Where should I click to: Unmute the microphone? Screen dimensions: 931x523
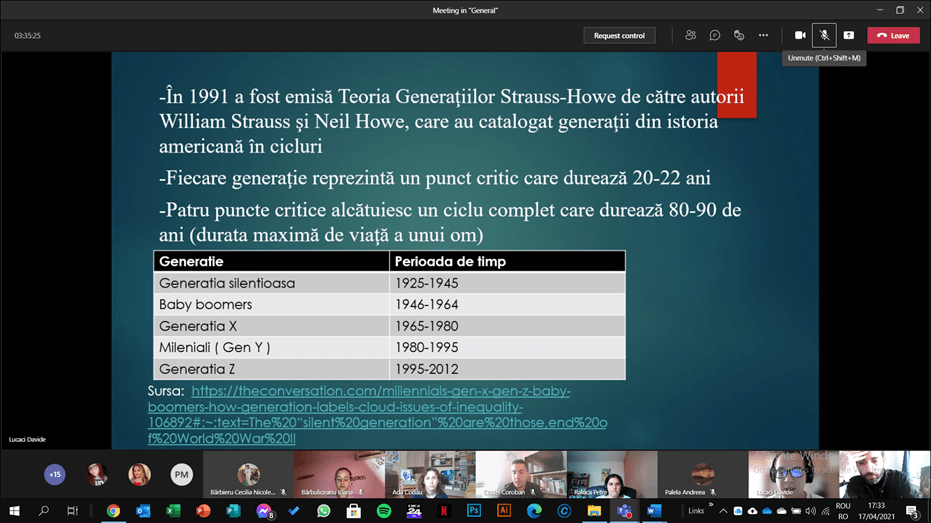tap(824, 35)
